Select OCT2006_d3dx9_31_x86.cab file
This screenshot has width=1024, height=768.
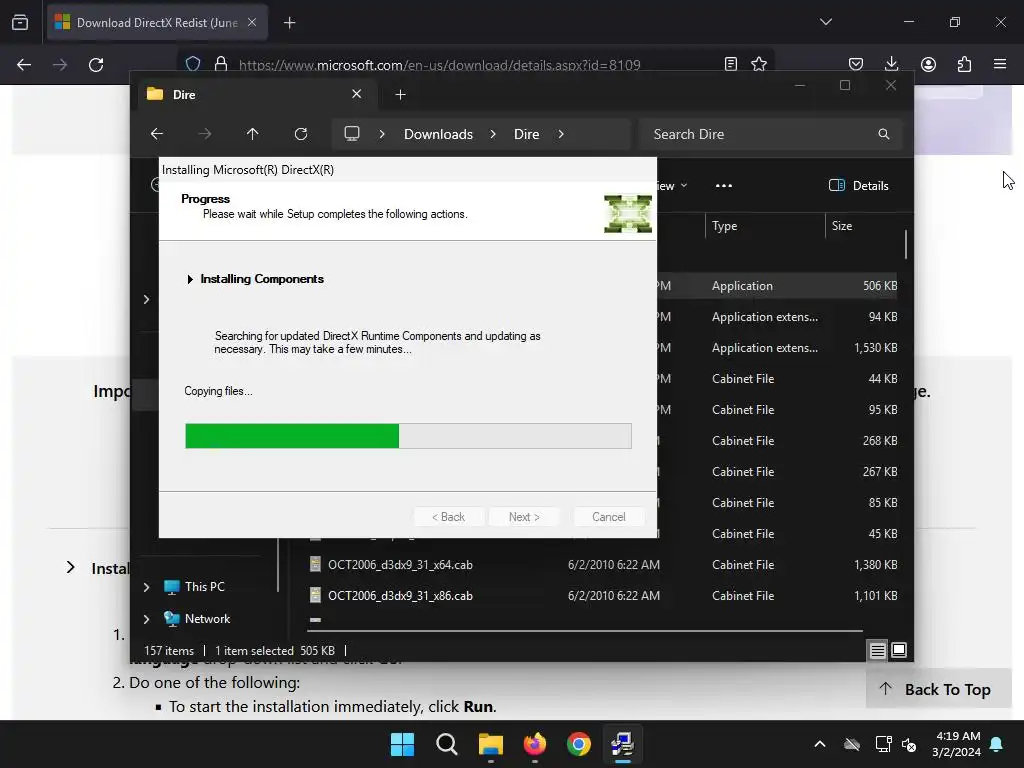click(400, 596)
